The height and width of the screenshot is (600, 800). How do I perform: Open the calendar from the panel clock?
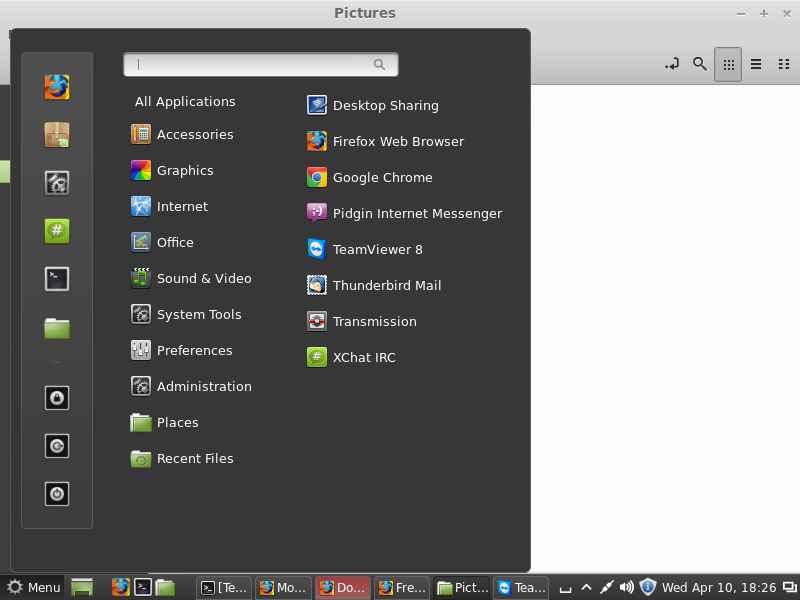tap(719, 588)
